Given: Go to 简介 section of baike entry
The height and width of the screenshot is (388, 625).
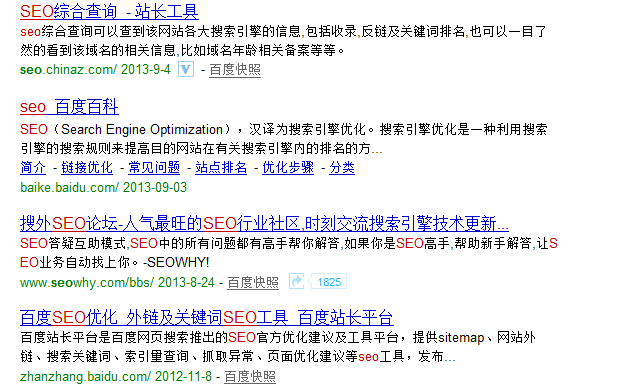Looking at the screenshot, I should pyautogui.click(x=33, y=167).
